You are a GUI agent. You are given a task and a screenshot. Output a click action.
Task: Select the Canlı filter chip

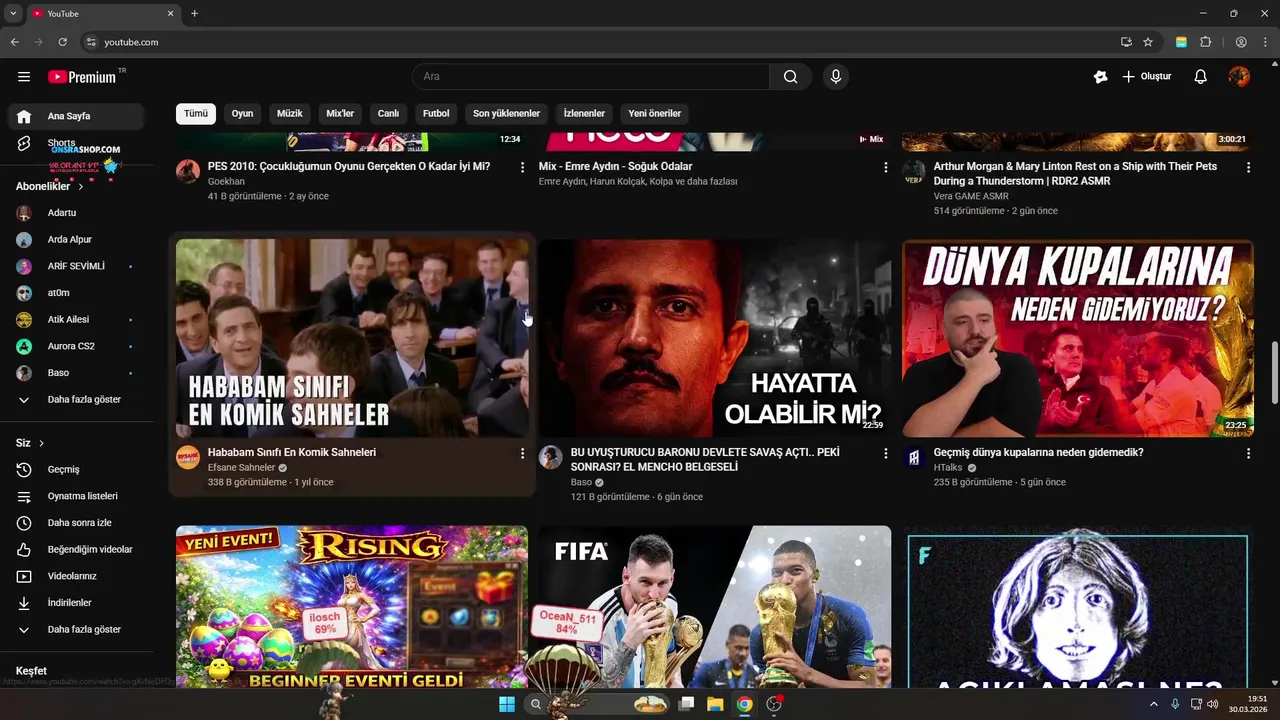(388, 113)
